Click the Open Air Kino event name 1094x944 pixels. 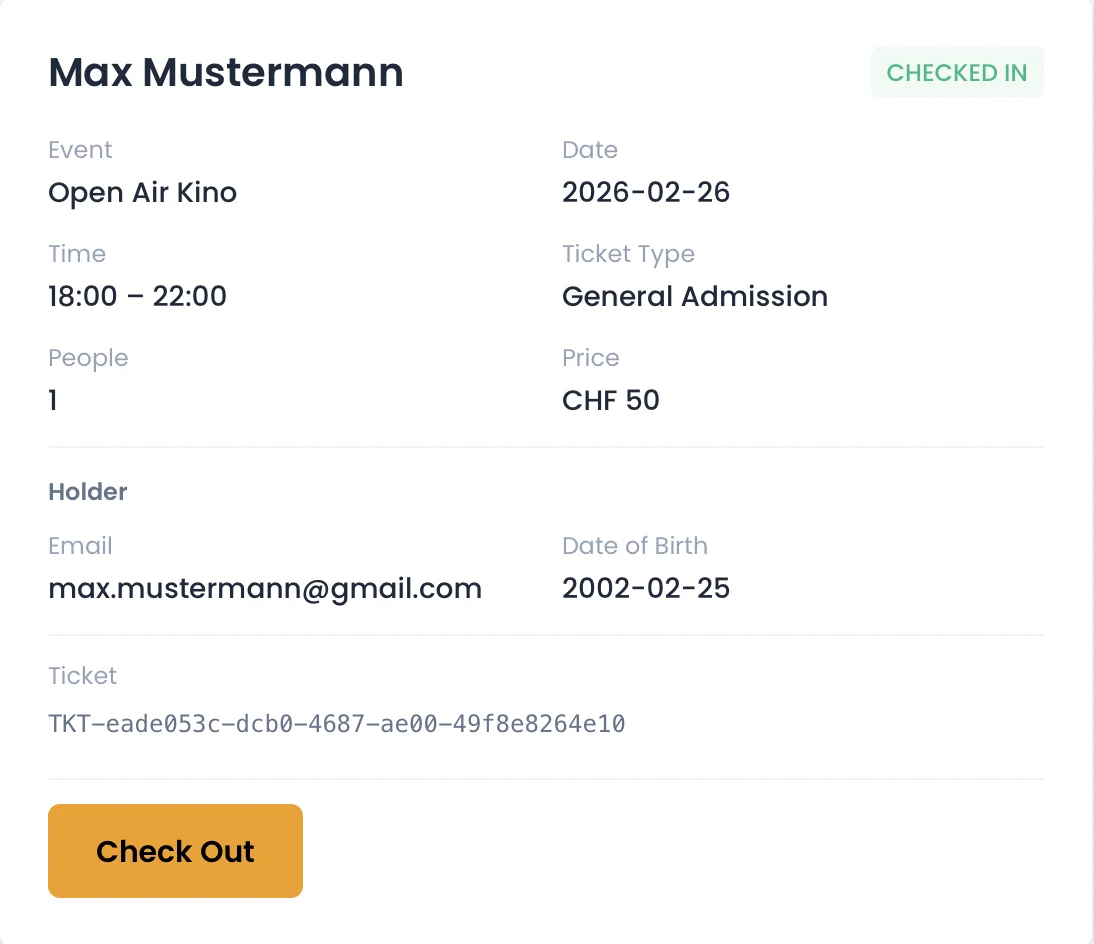142,192
